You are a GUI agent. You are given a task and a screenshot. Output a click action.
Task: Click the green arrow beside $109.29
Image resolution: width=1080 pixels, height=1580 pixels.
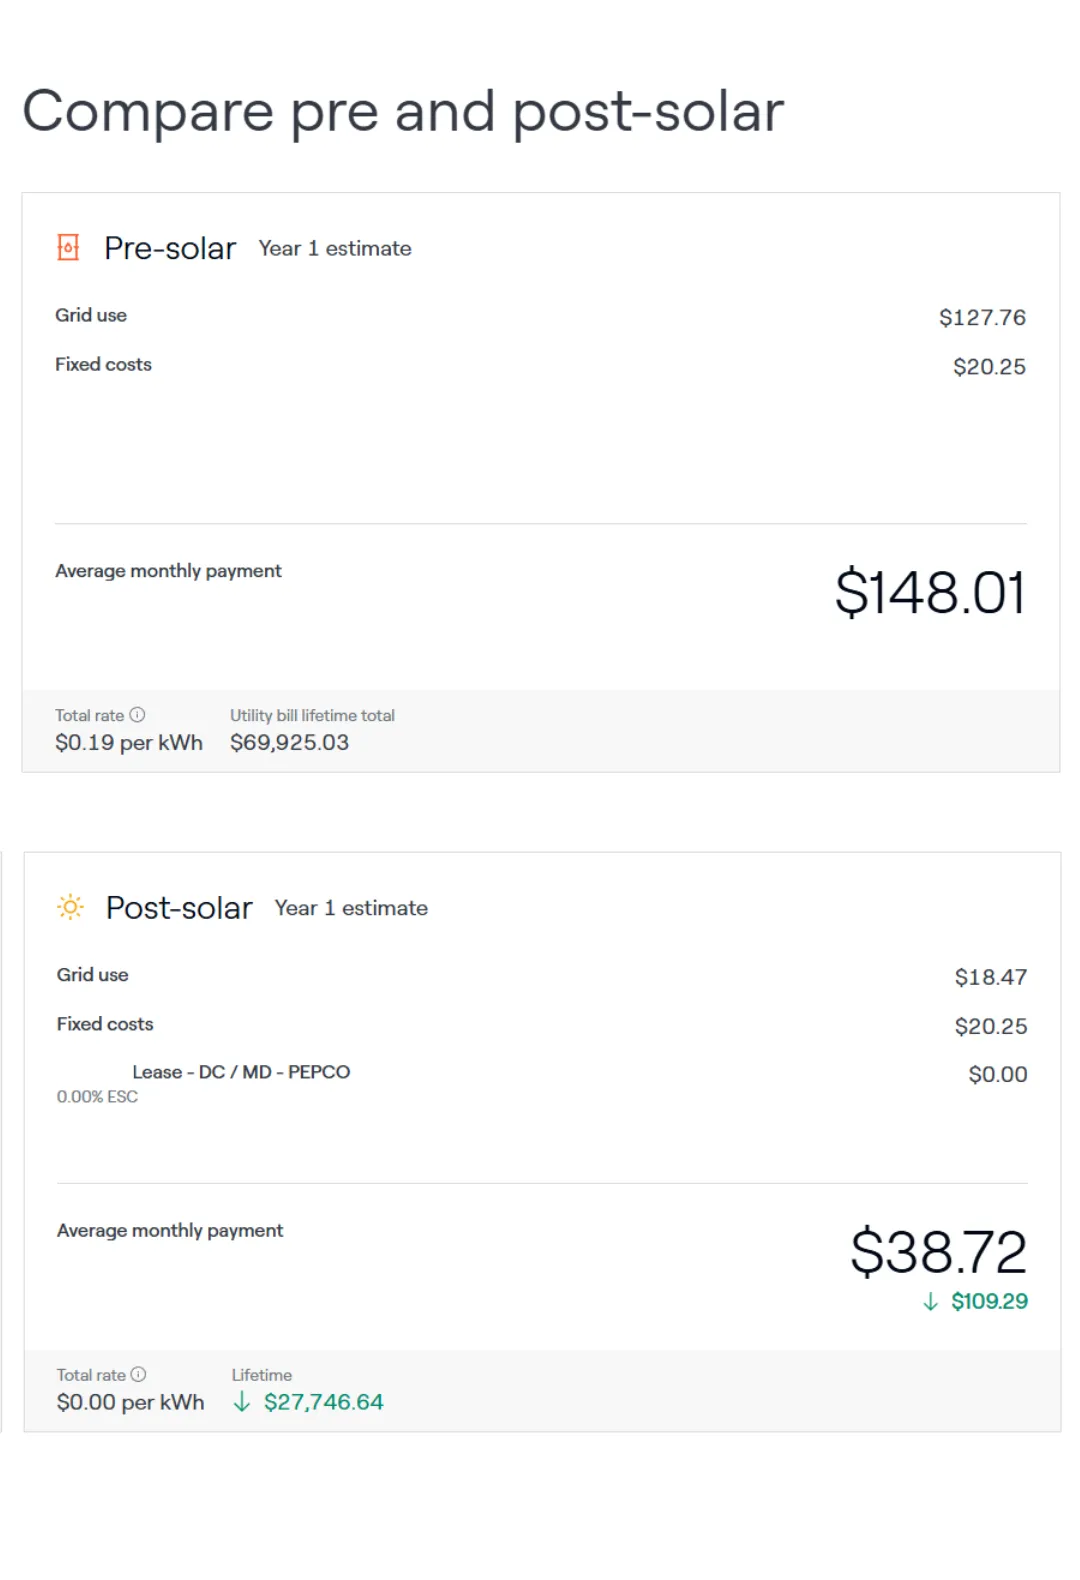point(930,1301)
